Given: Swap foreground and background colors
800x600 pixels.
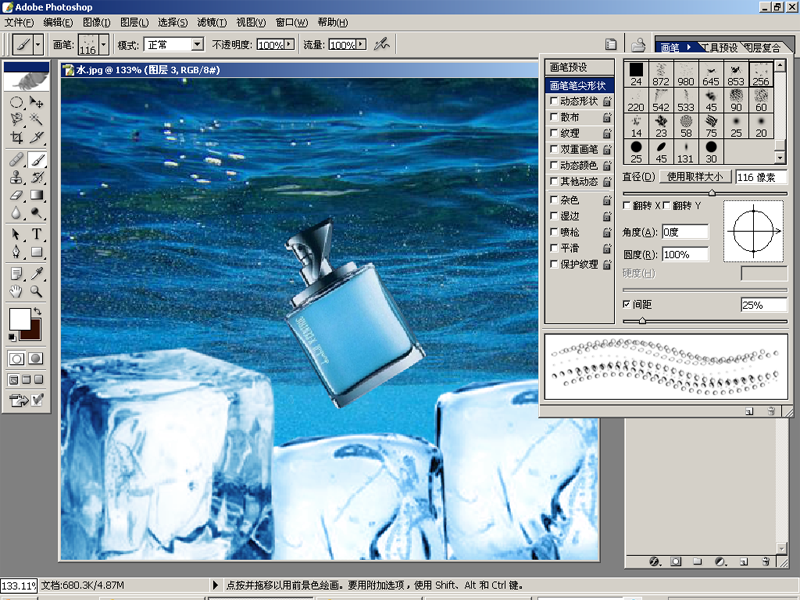Looking at the screenshot, I should (x=37, y=311).
